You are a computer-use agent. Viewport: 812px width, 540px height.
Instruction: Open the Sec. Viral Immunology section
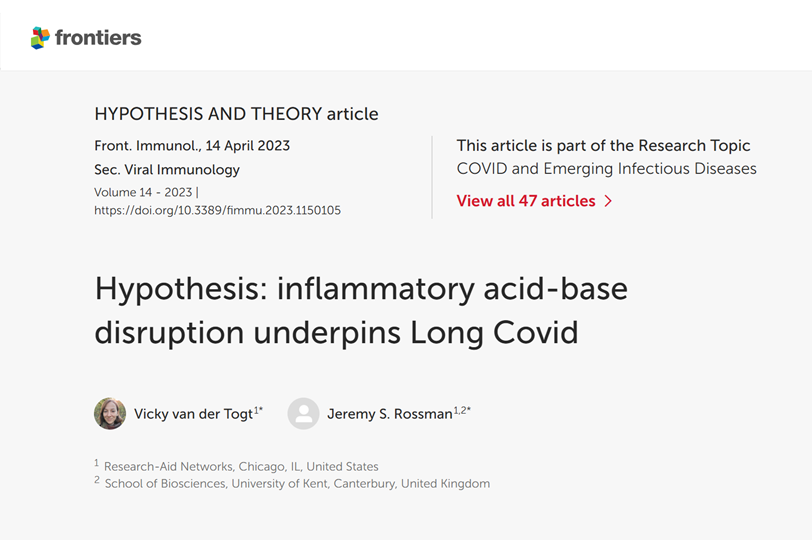pos(167,169)
